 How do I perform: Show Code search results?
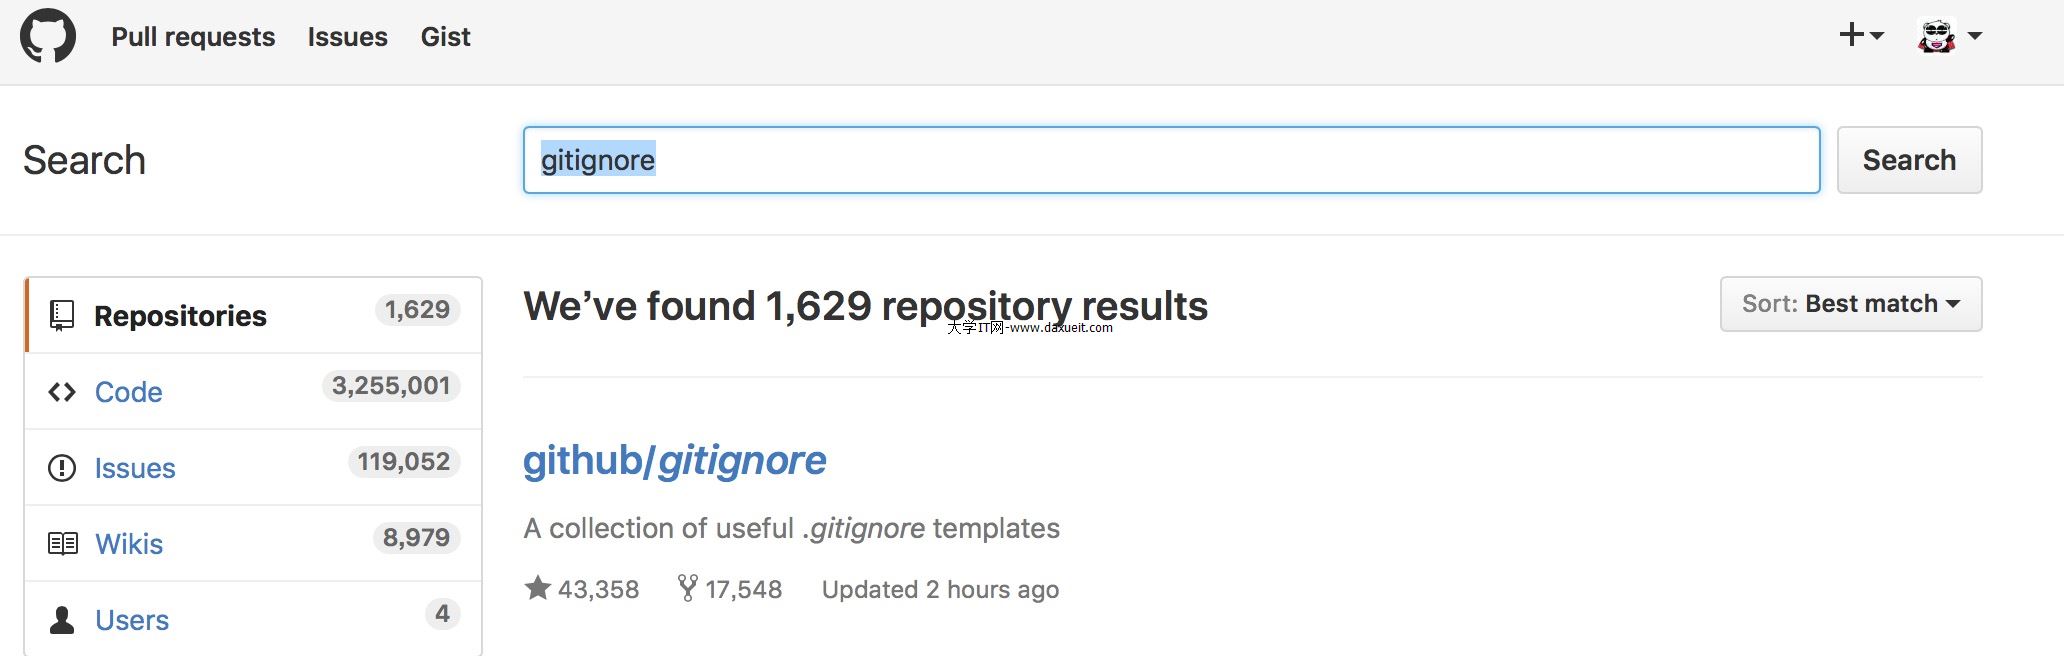(x=128, y=392)
